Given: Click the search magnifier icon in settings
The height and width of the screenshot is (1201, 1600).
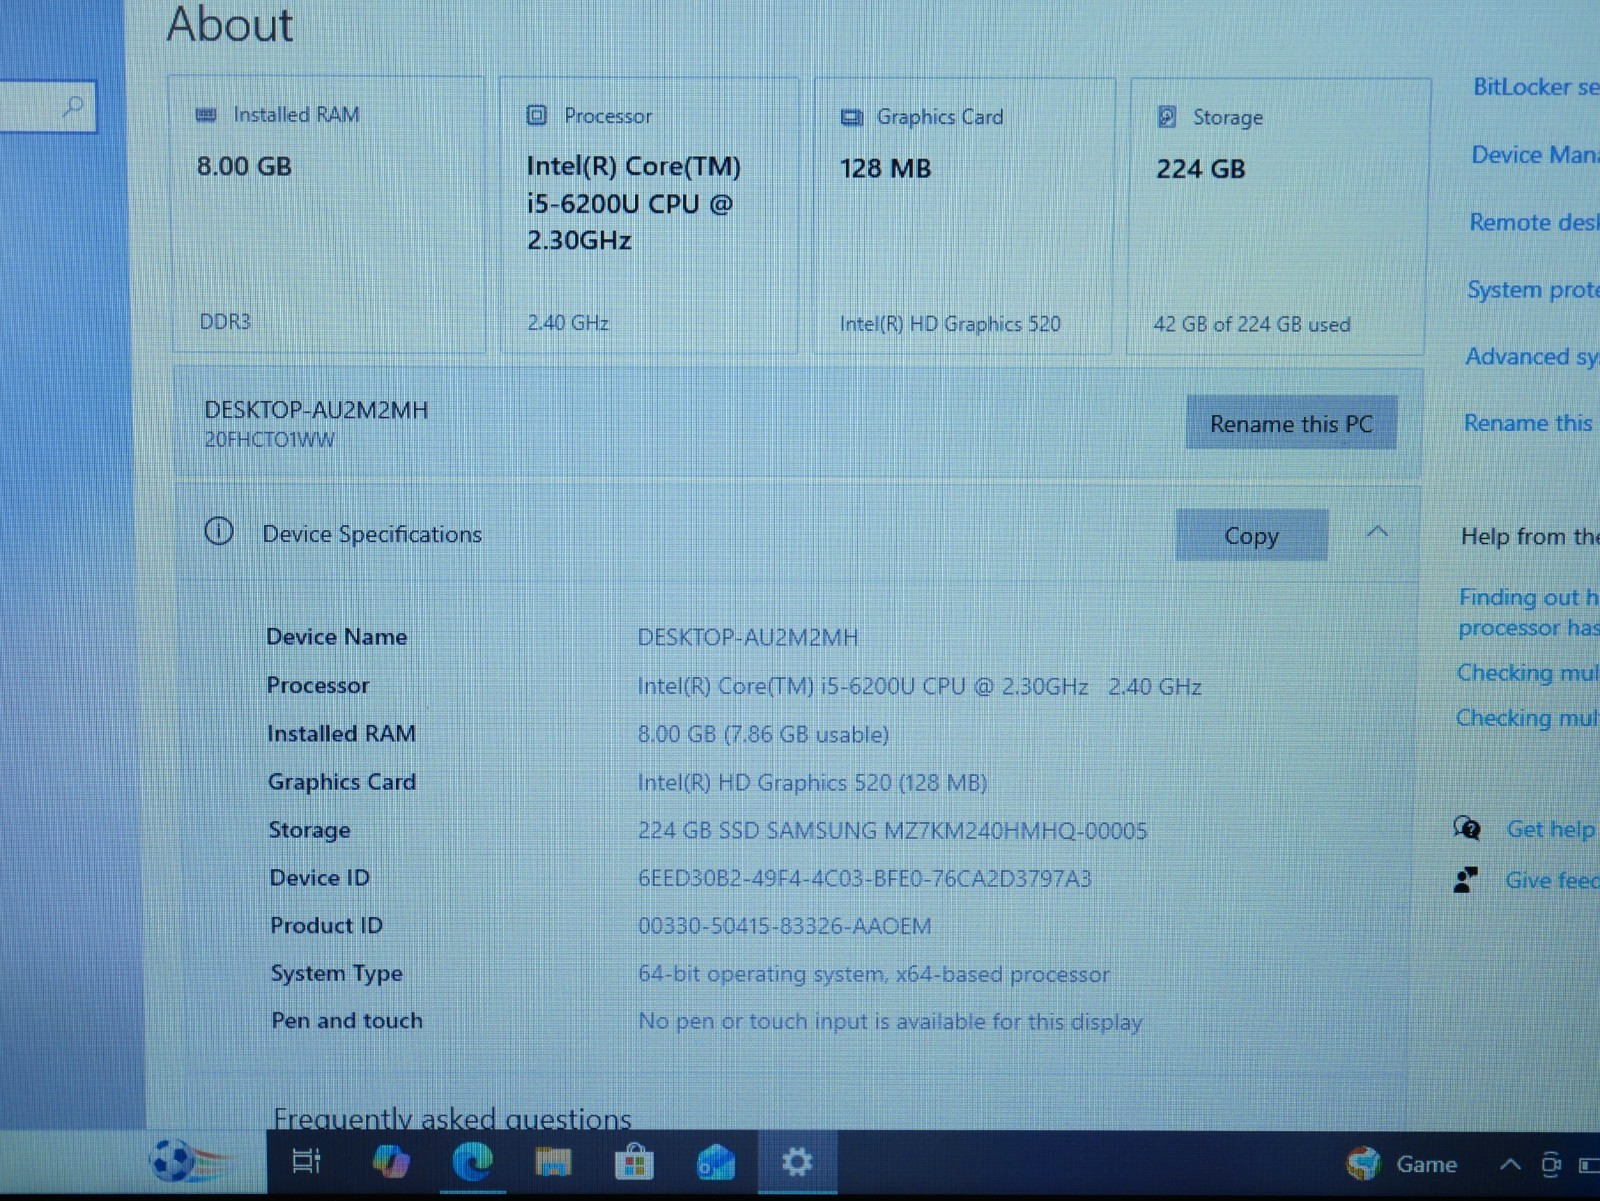Looking at the screenshot, I should (72, 106).
